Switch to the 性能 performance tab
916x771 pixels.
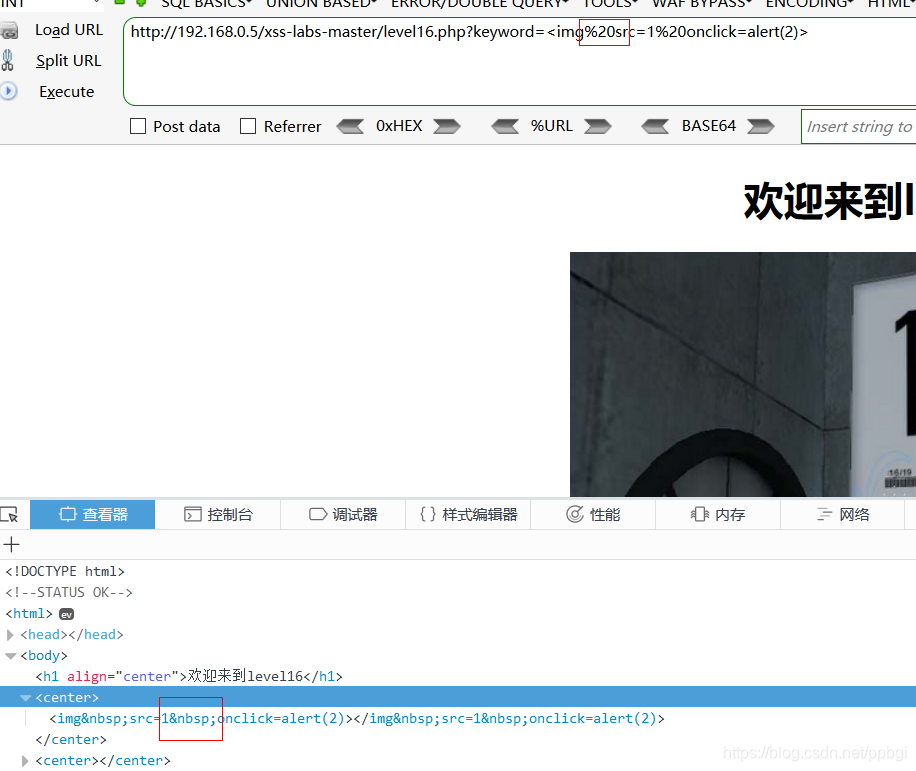point(593,515)
